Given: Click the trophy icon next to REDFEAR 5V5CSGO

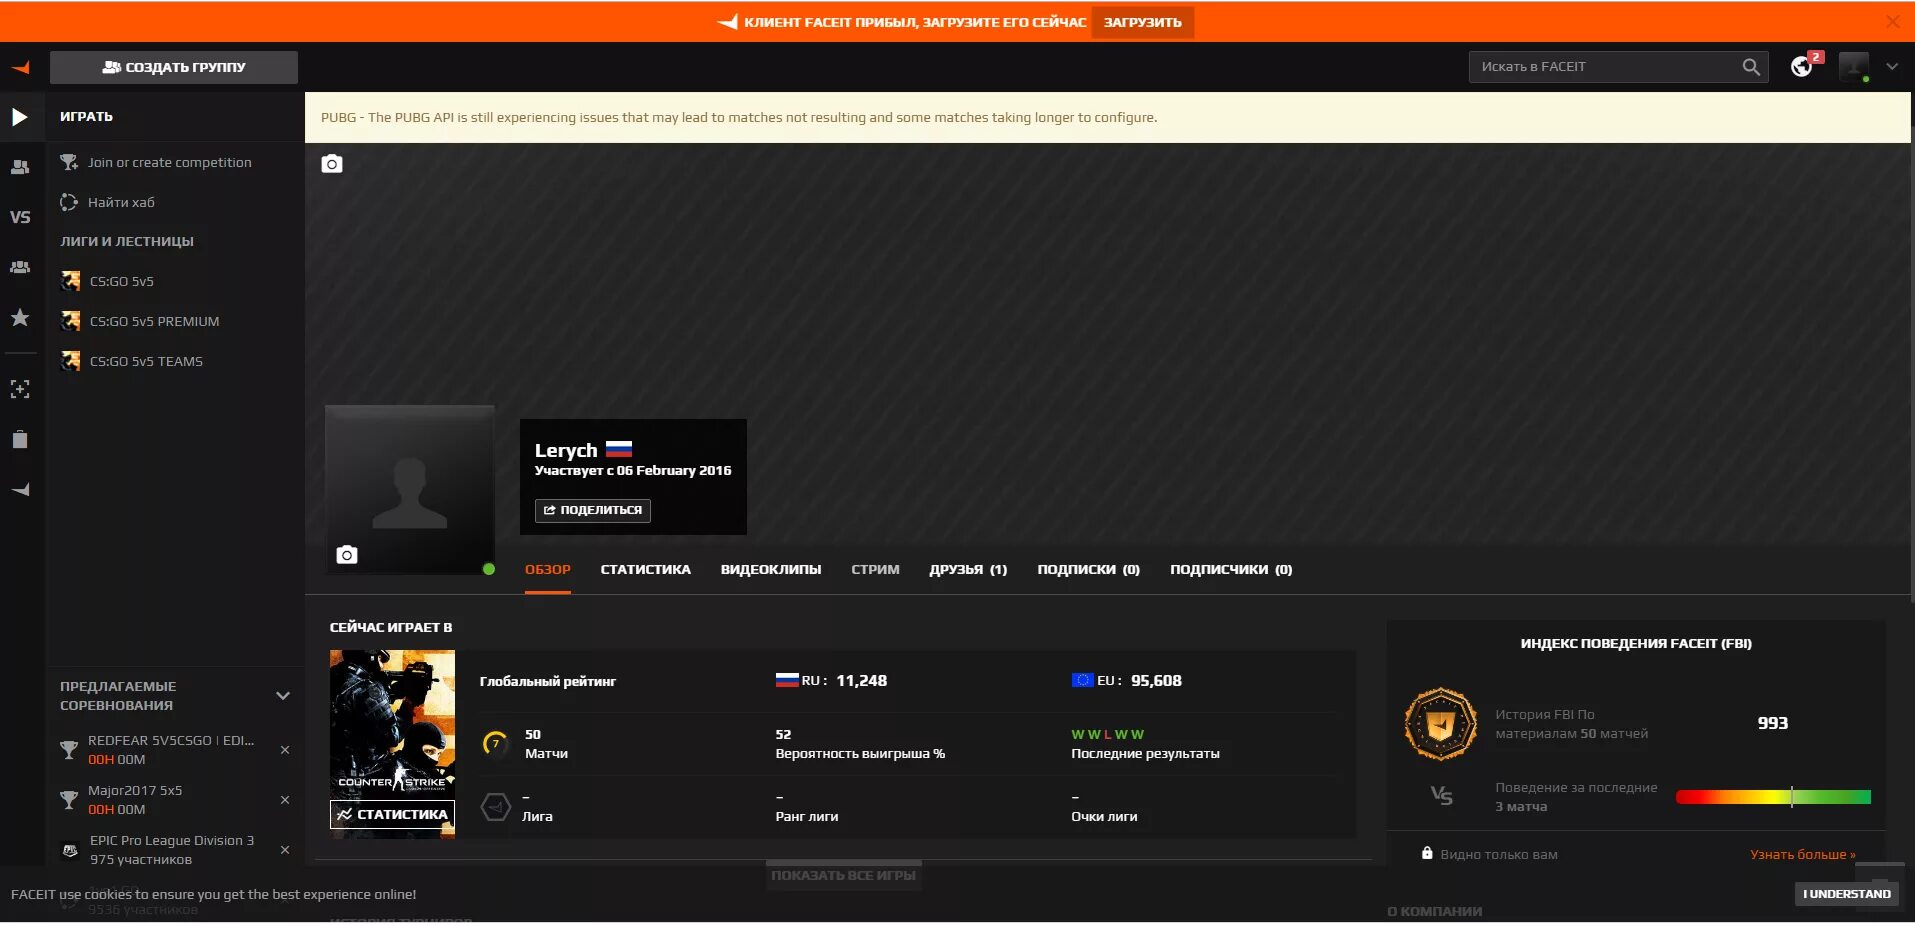Looking at the screenshot, I should pyautogui.click(x=69, y=750).
